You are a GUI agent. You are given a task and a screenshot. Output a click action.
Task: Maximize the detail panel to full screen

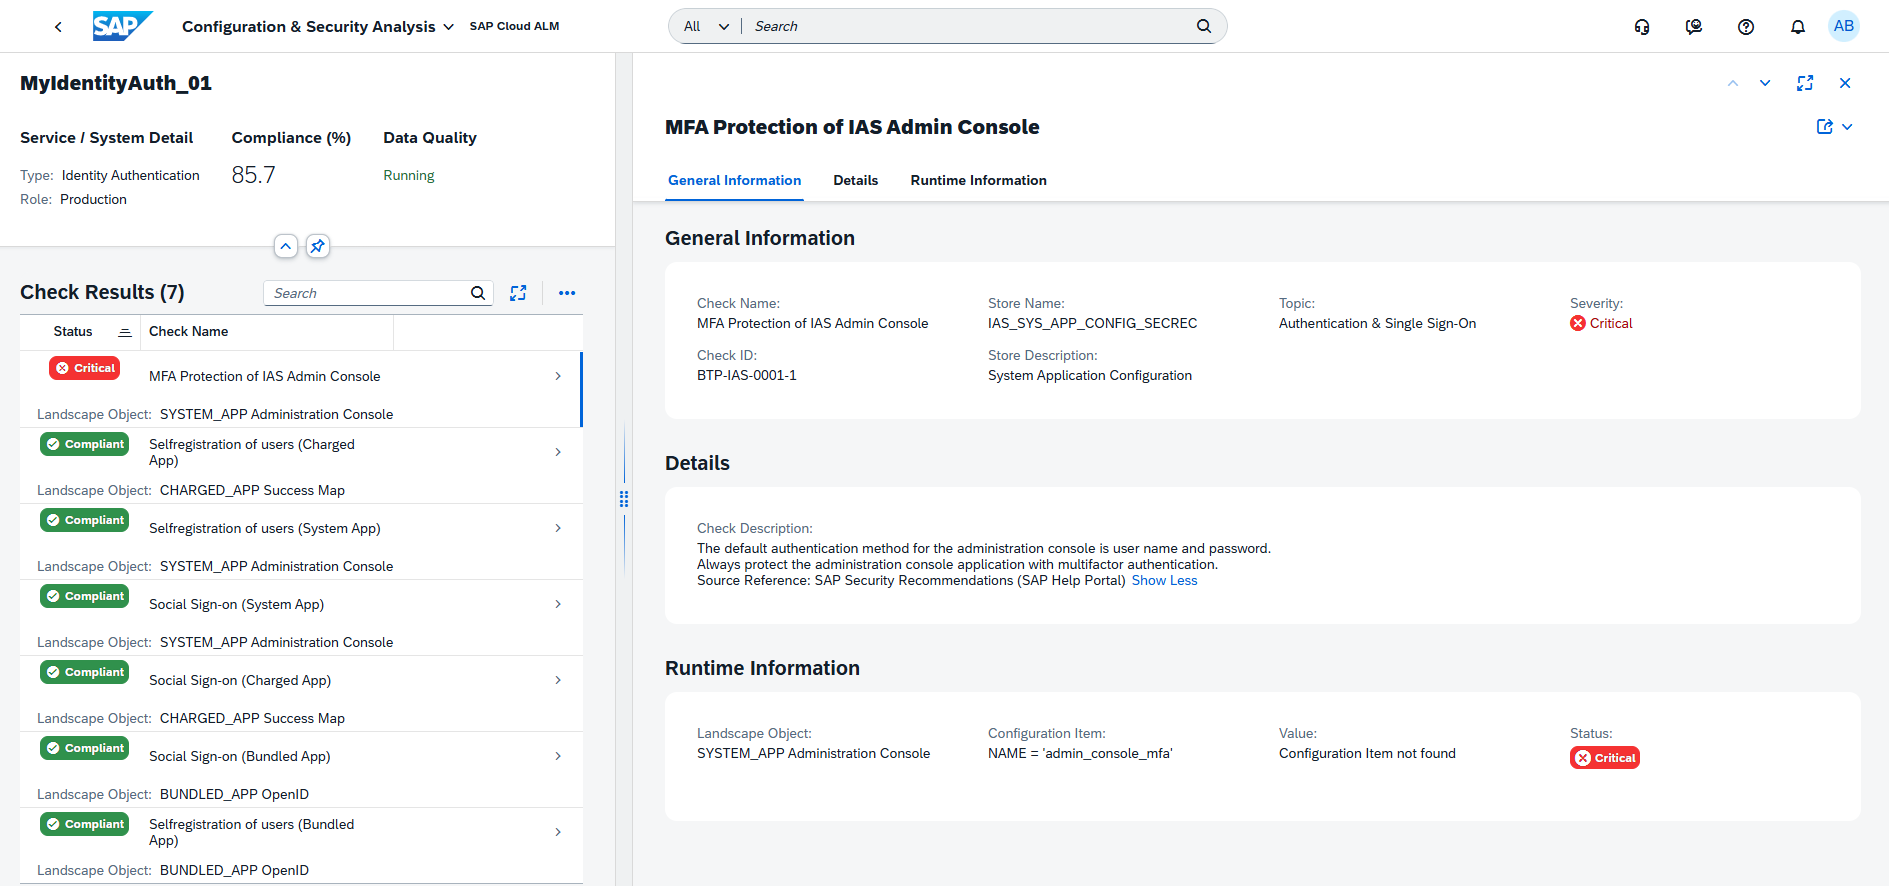coord(1804,83)
